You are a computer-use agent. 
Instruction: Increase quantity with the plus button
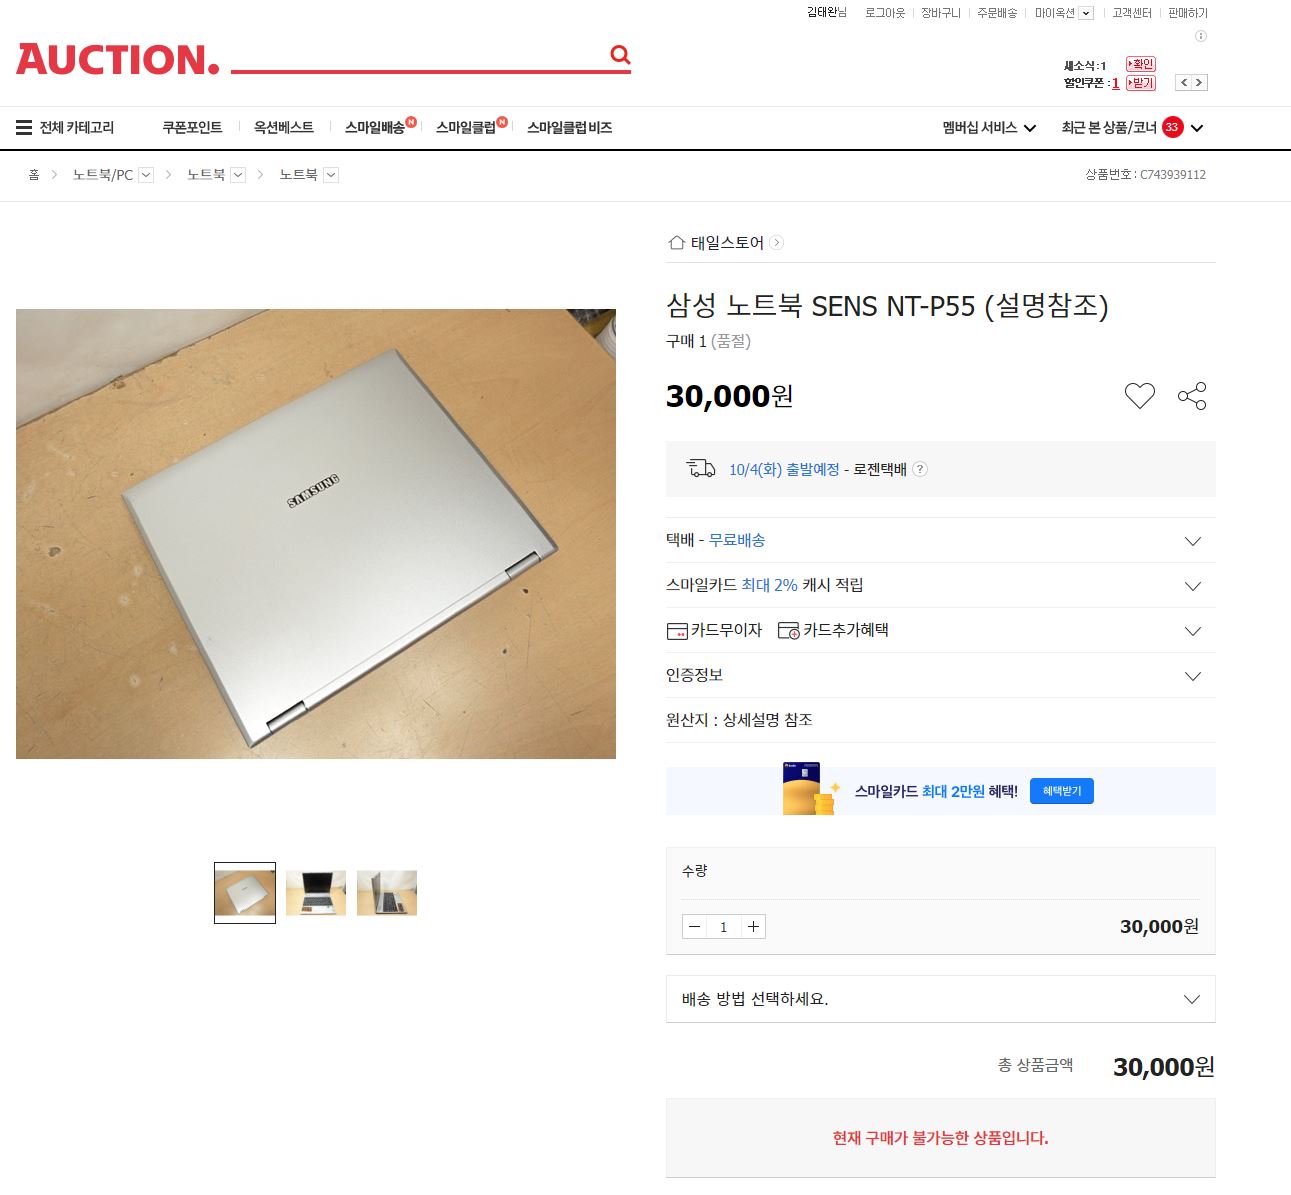coord(753,927)
